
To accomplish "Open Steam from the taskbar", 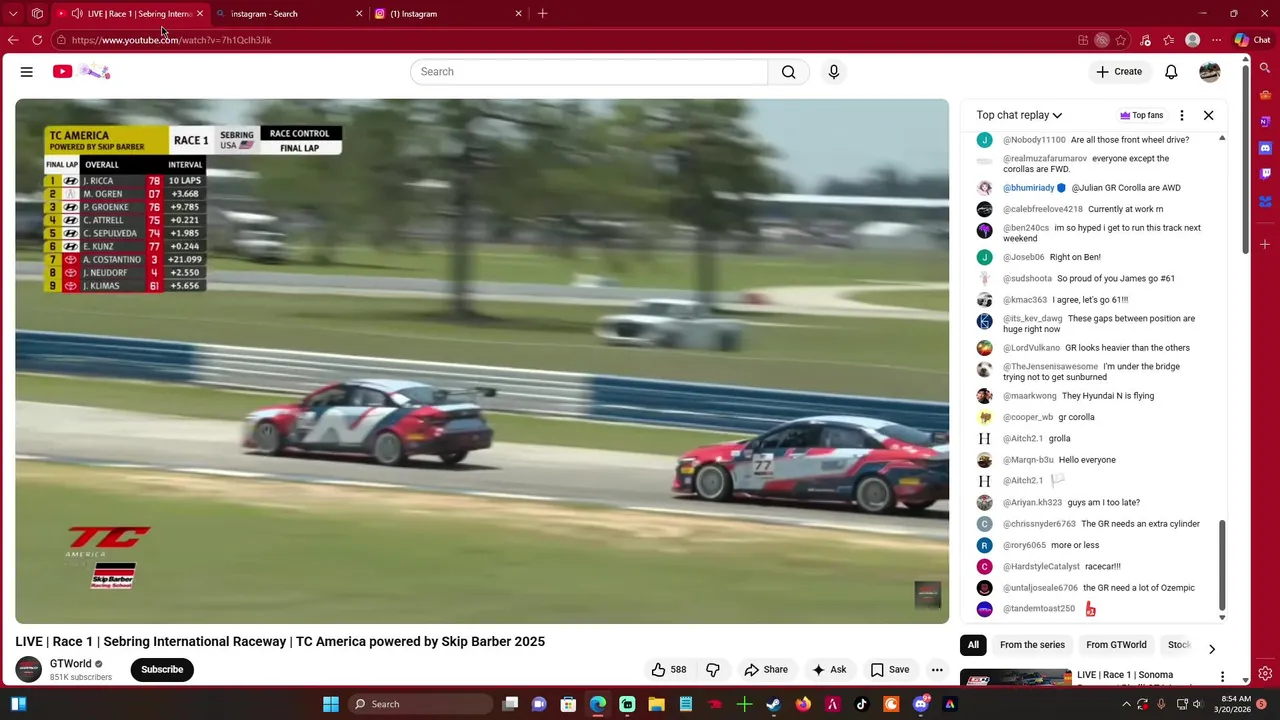I will point(773,704).
